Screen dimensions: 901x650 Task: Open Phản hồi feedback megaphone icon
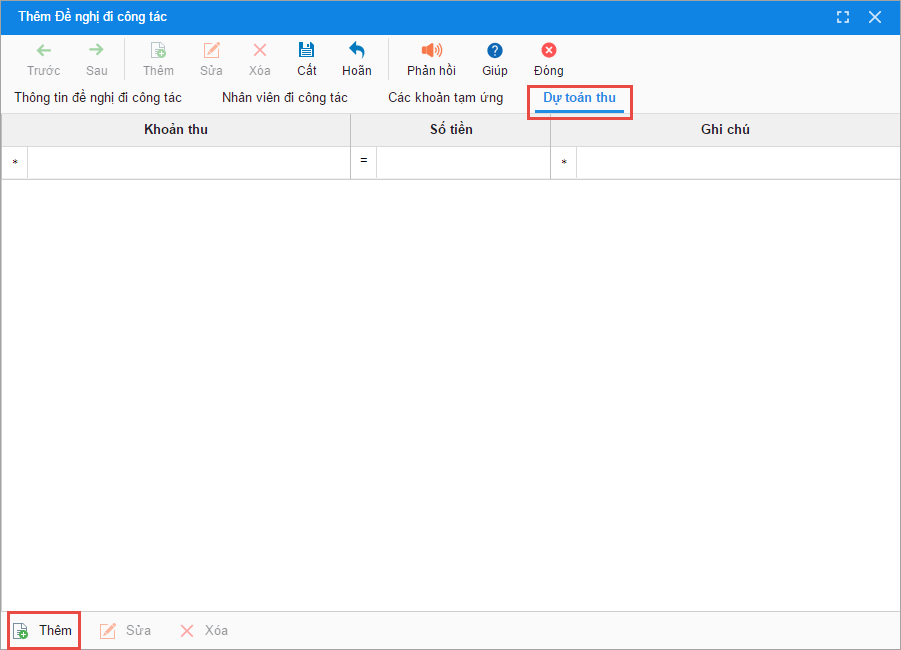(431, 51)
